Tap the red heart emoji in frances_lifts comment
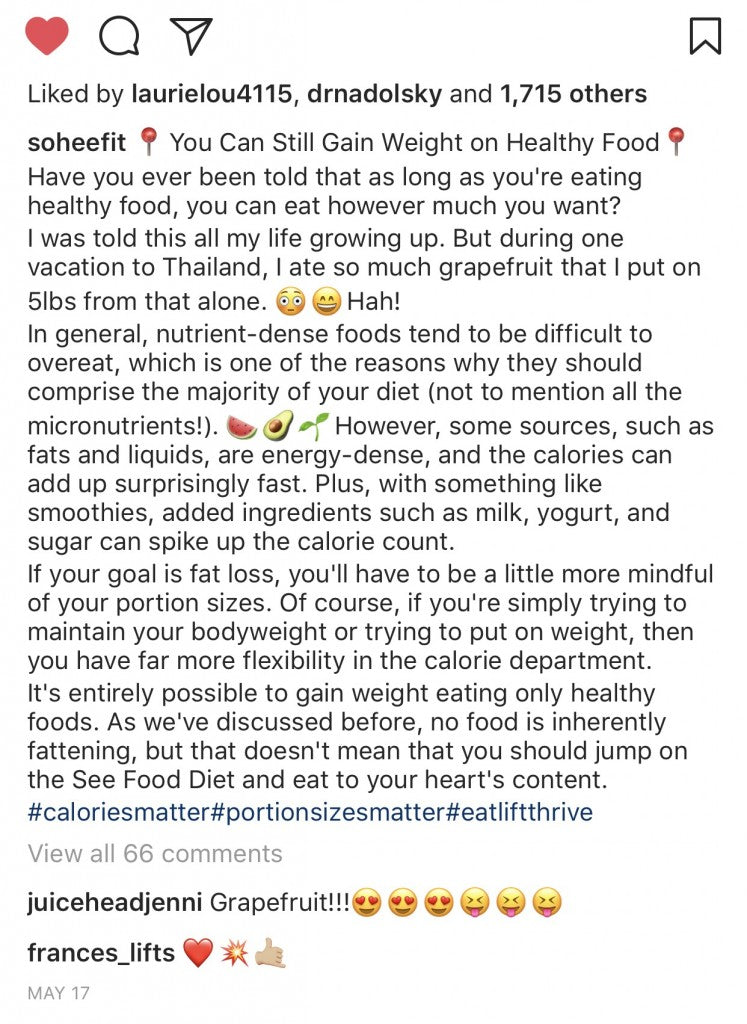The image size is (747, 1024). pos(199,954)
